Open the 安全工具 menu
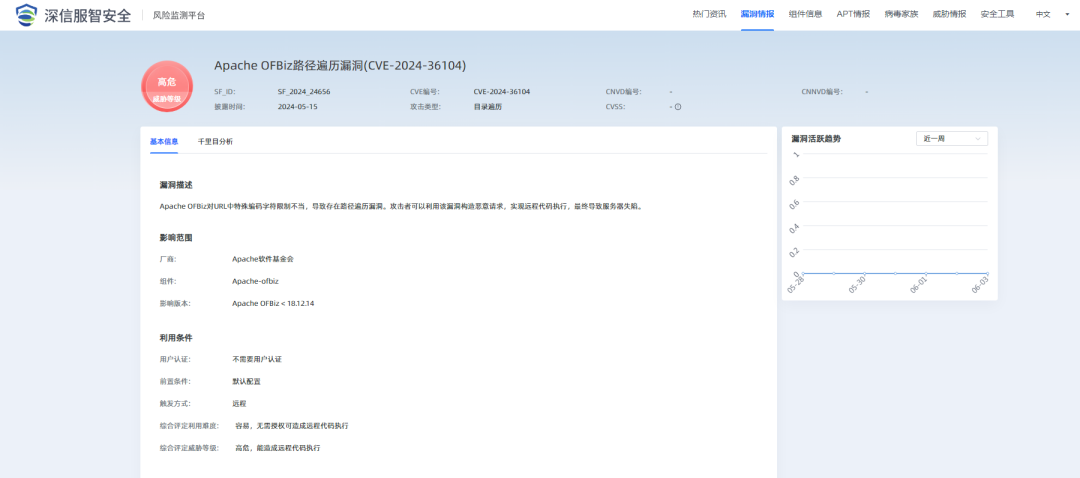The image size is (1080, 478). click(x=997, y=14)
